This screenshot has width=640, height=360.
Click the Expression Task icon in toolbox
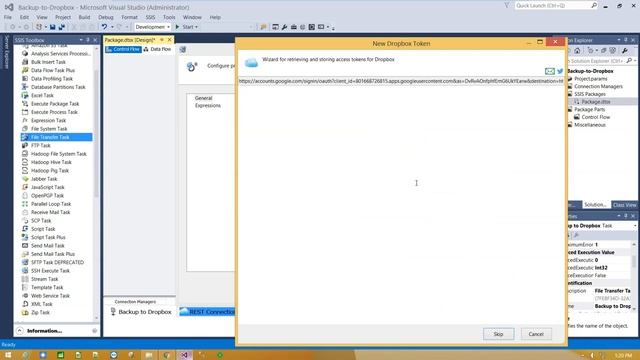tap(25, 120)
